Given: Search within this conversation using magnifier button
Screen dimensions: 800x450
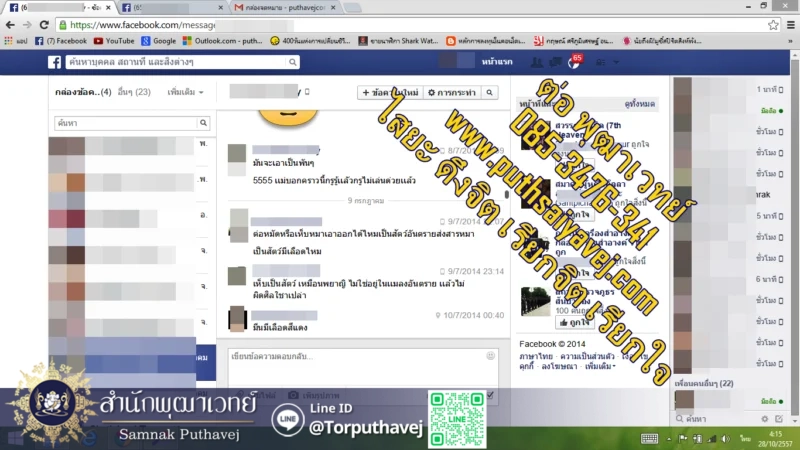Looking at the screenshot, I should (x=489, y=92).
